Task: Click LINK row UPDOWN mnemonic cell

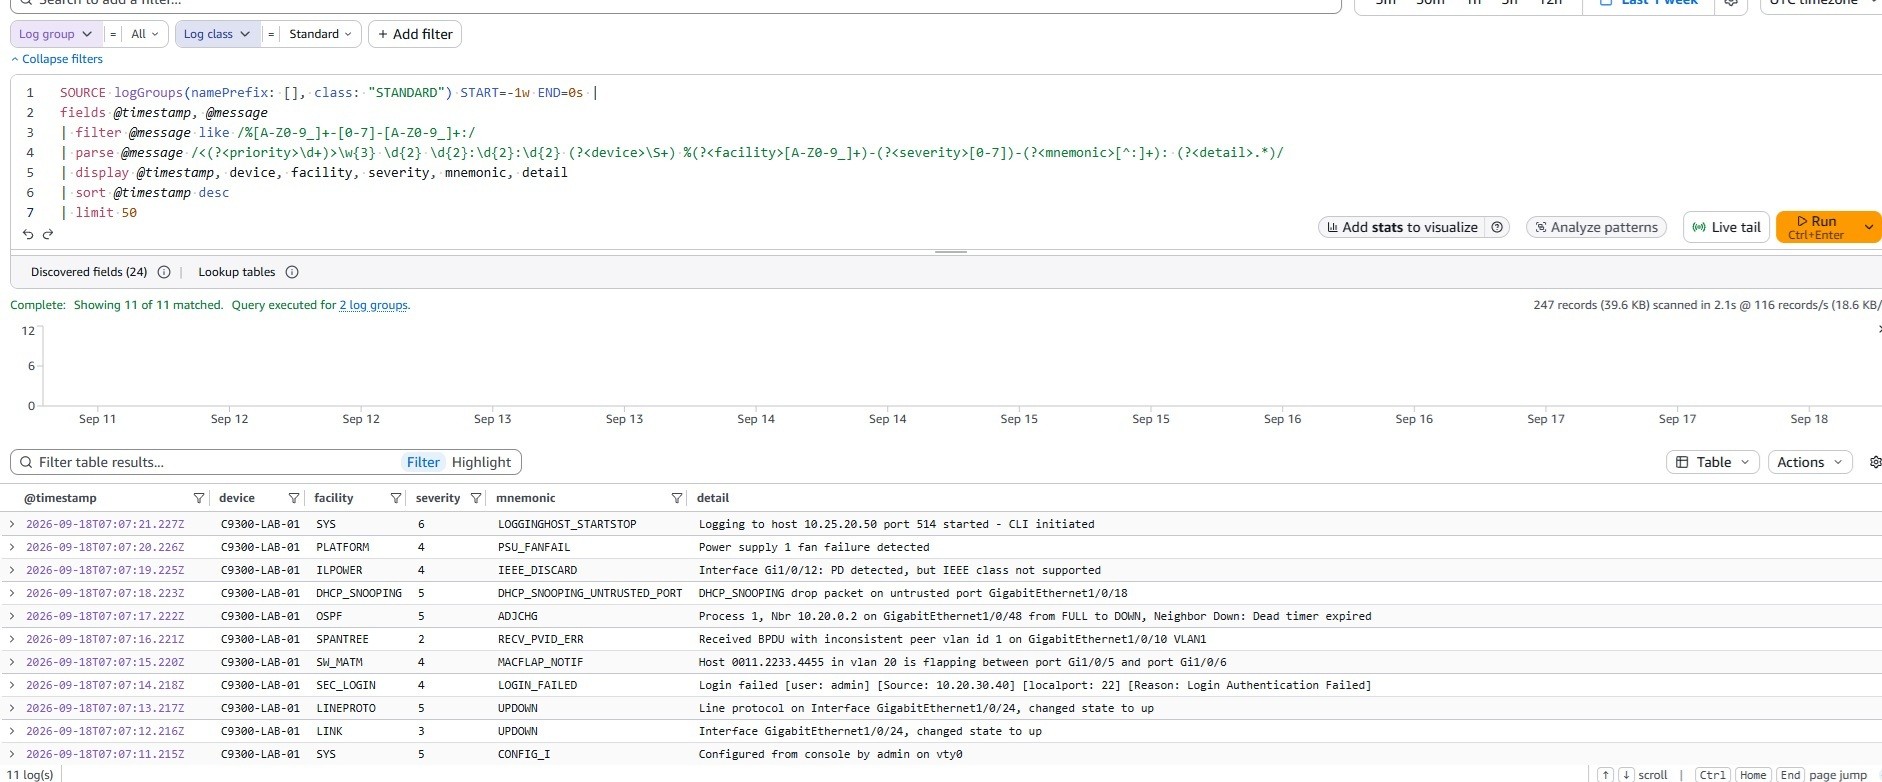Action: click(518, 731)
